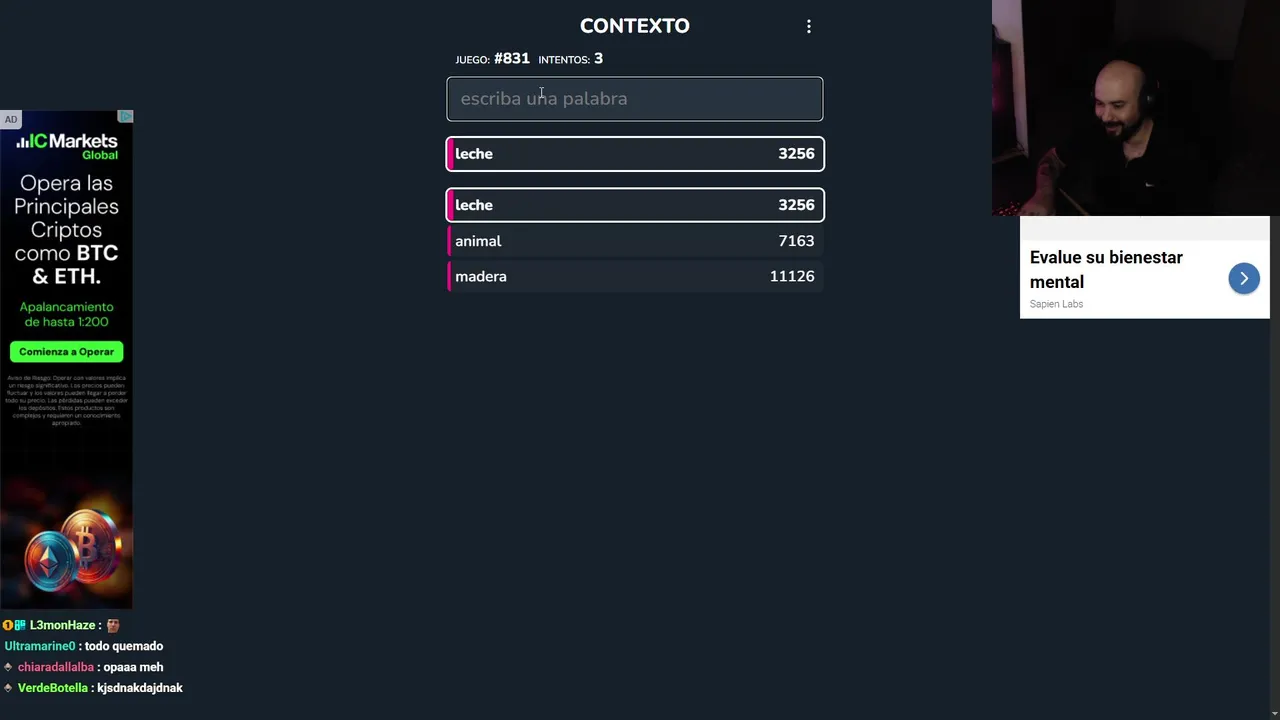Open the Evalue su bienestar mental ad
1280x720 pixels.
coord(1106,269)
